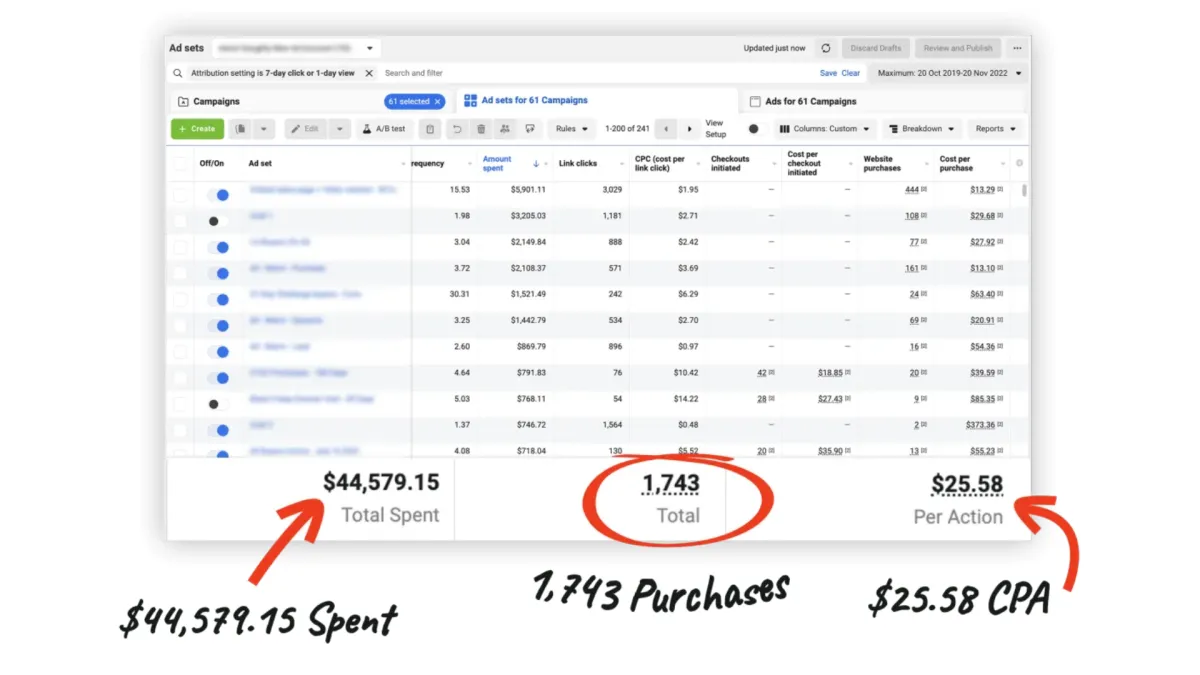Check the box for $791.83 row
Image resolution: width=1200 pixels, height=675 pixels.
[180, 378]
